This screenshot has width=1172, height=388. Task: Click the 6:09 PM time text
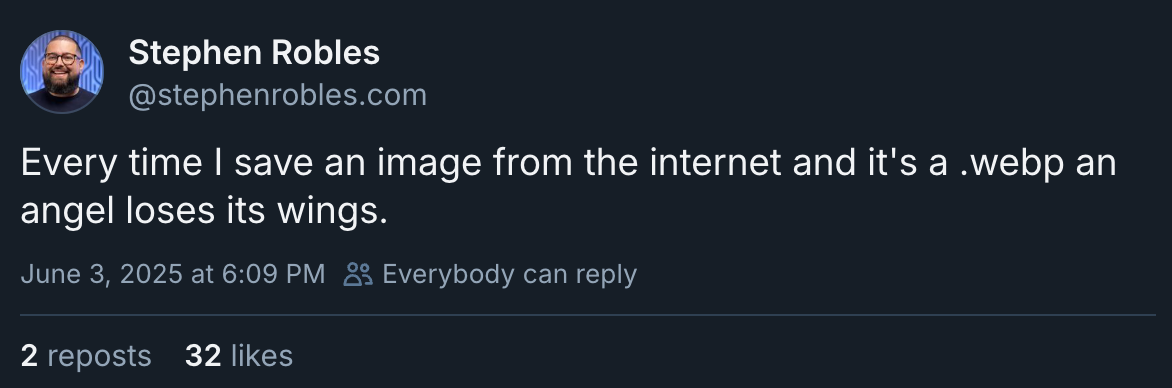(273, 274)
